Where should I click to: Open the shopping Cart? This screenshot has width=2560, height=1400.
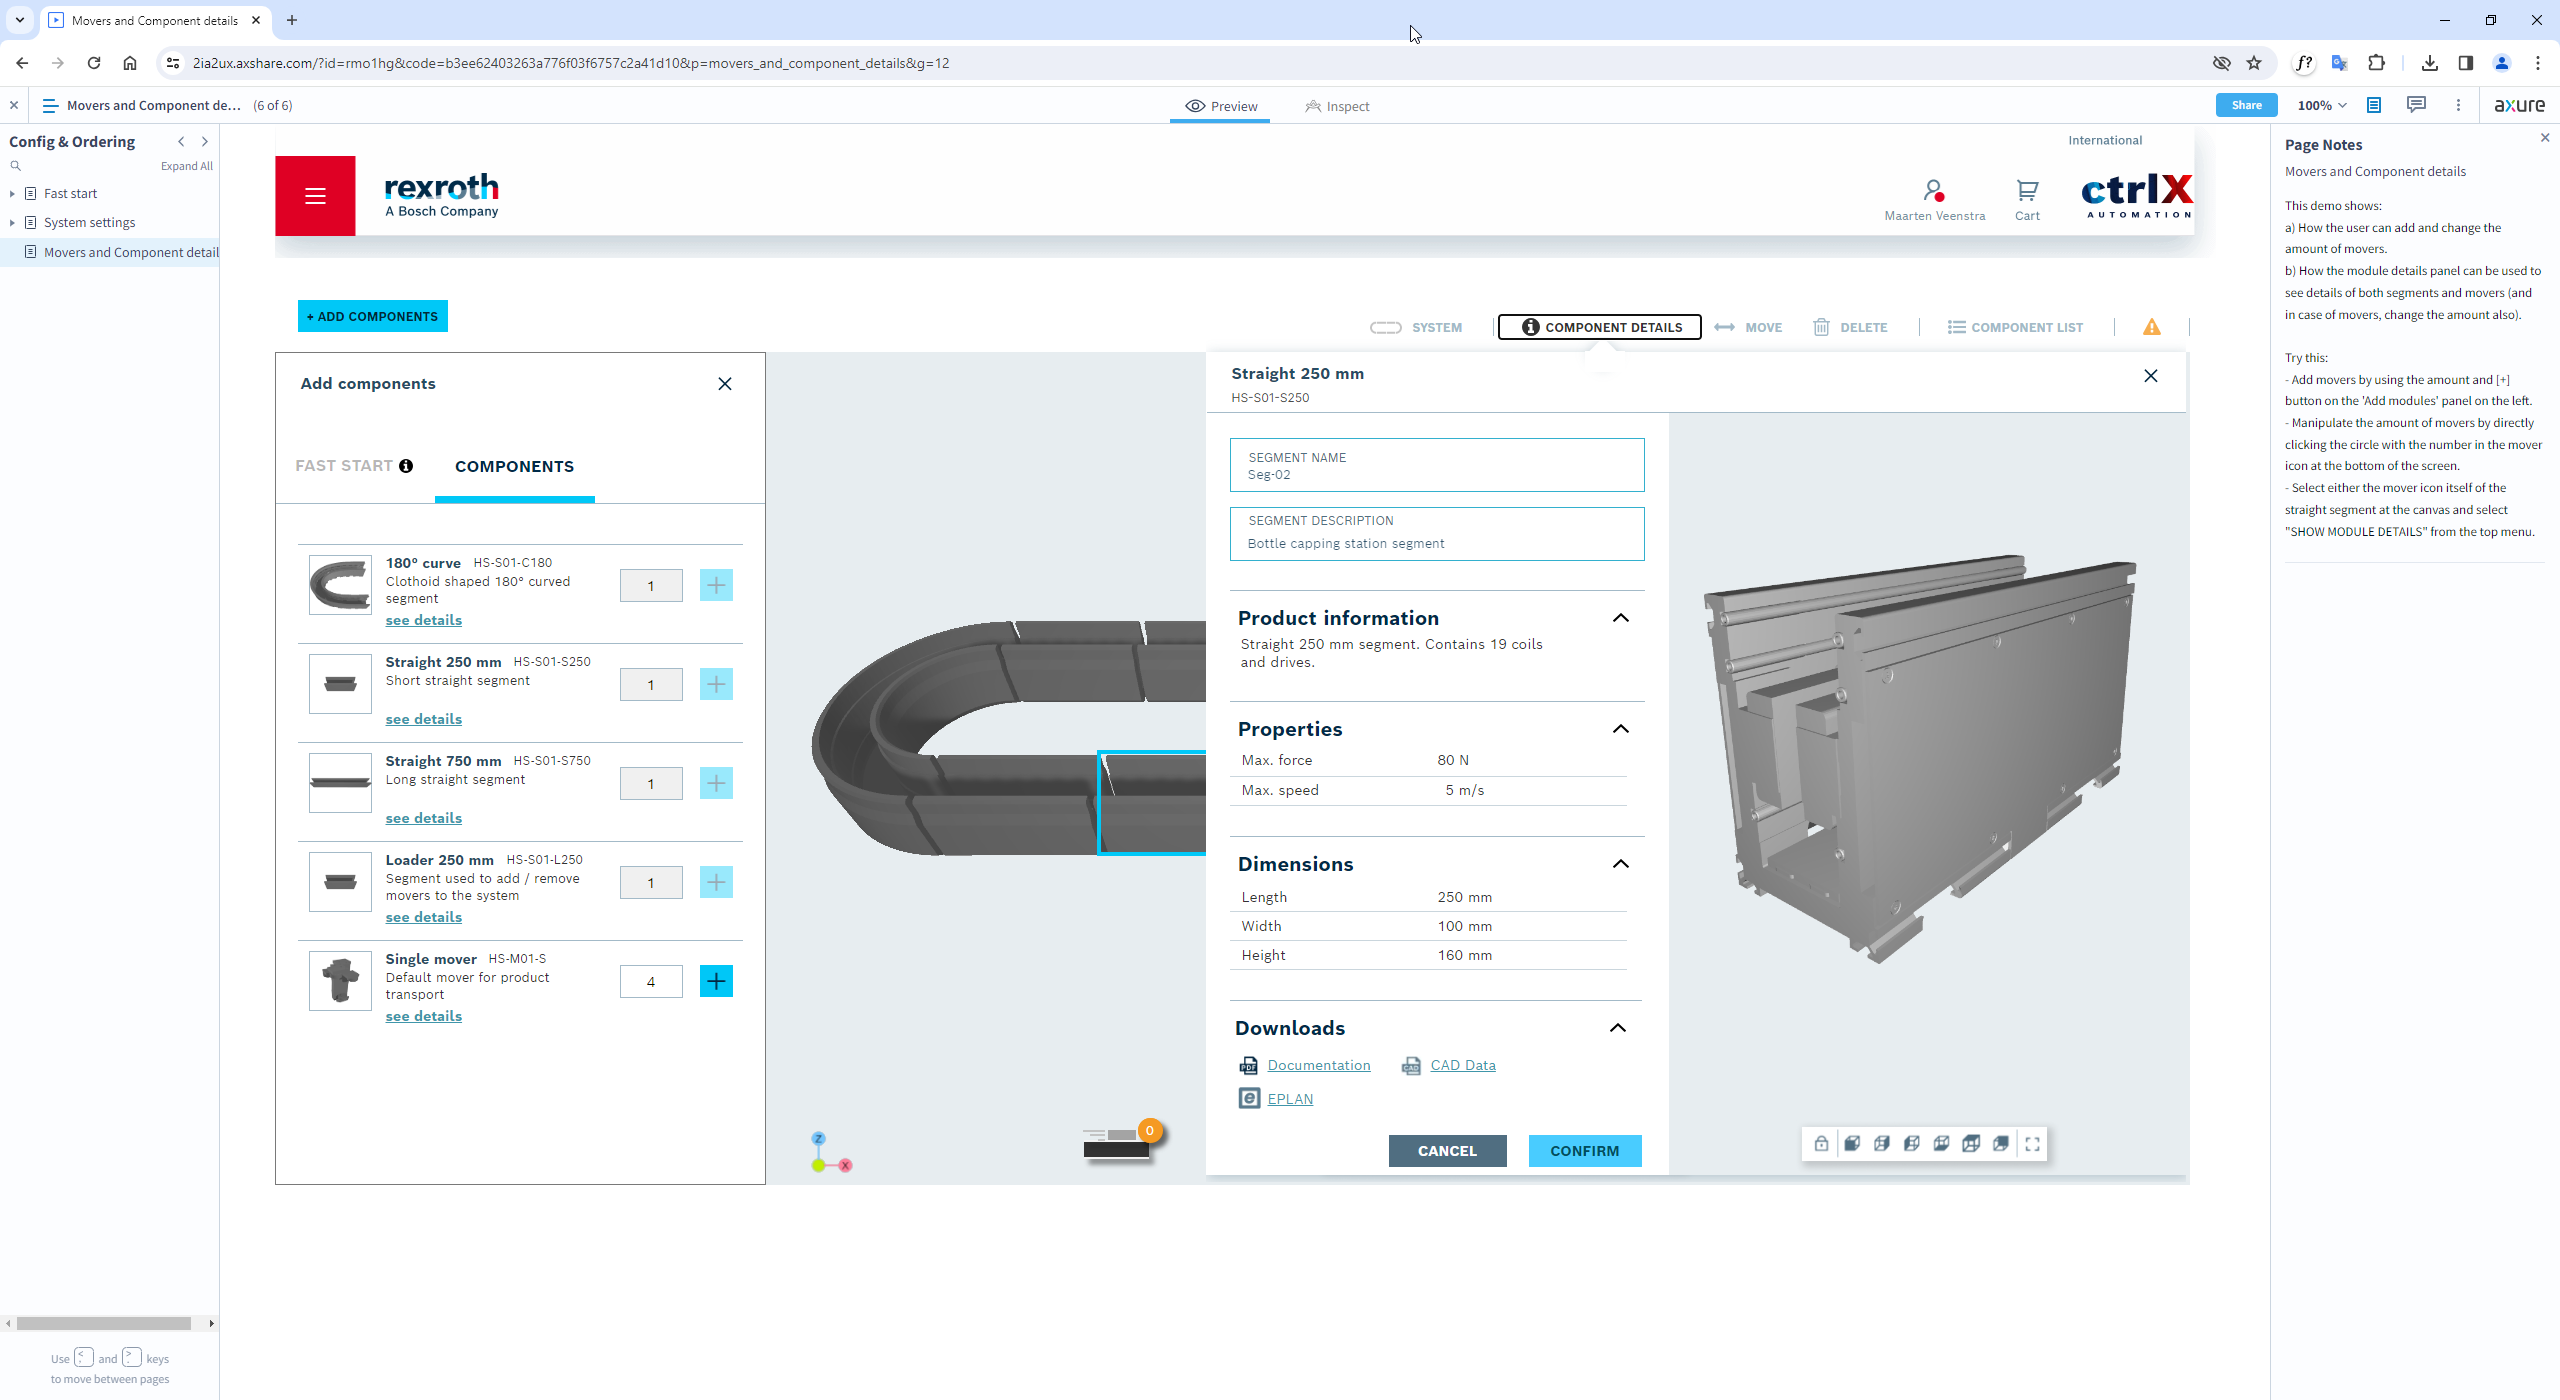pos(2027,192)
